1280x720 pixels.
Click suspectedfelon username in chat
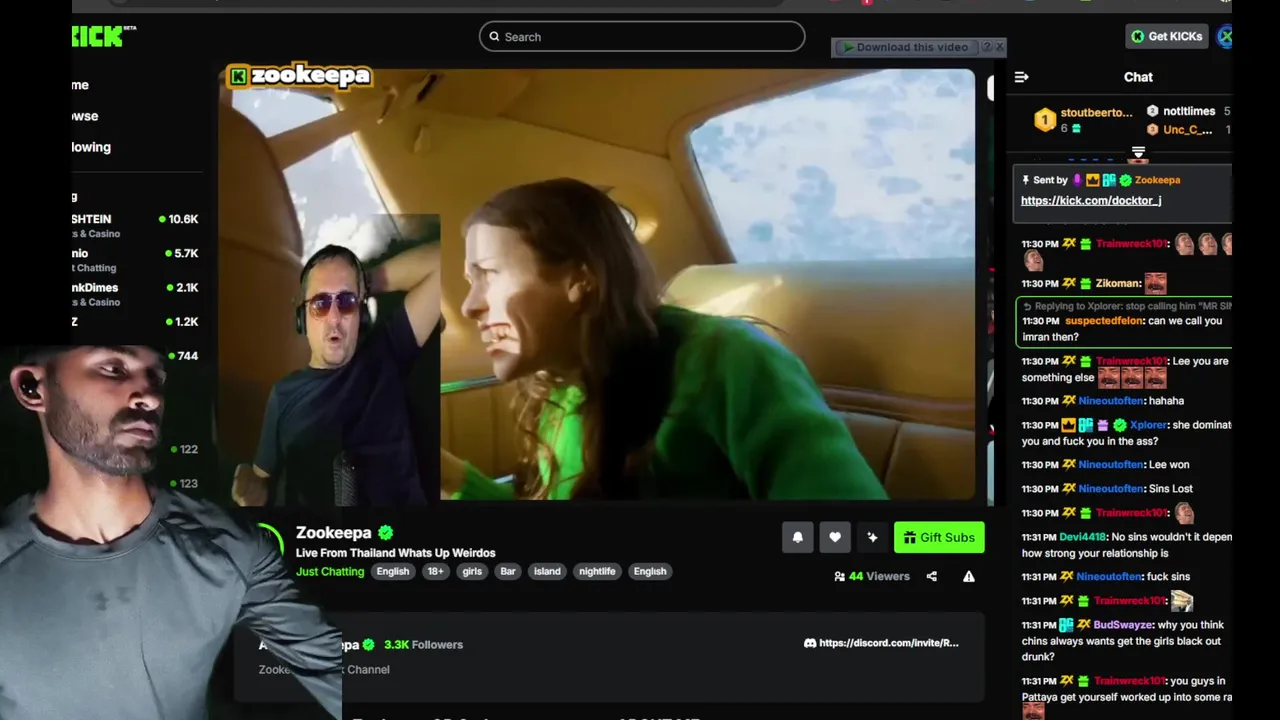tap(1104, 321)
